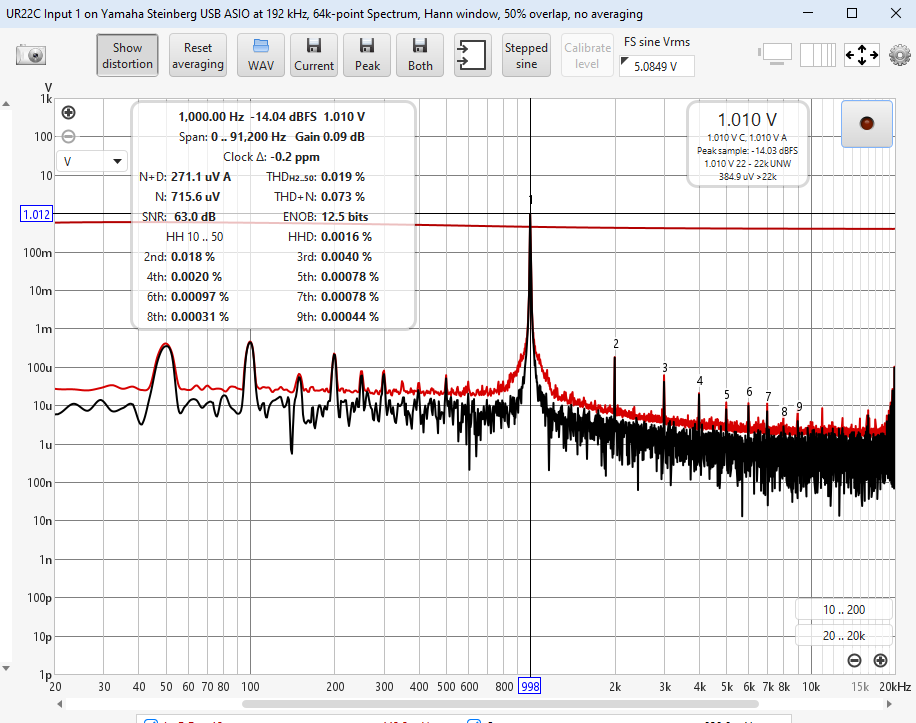
Task: Zoom out horizontal axis with minus icon
Action: pos(854,660)
